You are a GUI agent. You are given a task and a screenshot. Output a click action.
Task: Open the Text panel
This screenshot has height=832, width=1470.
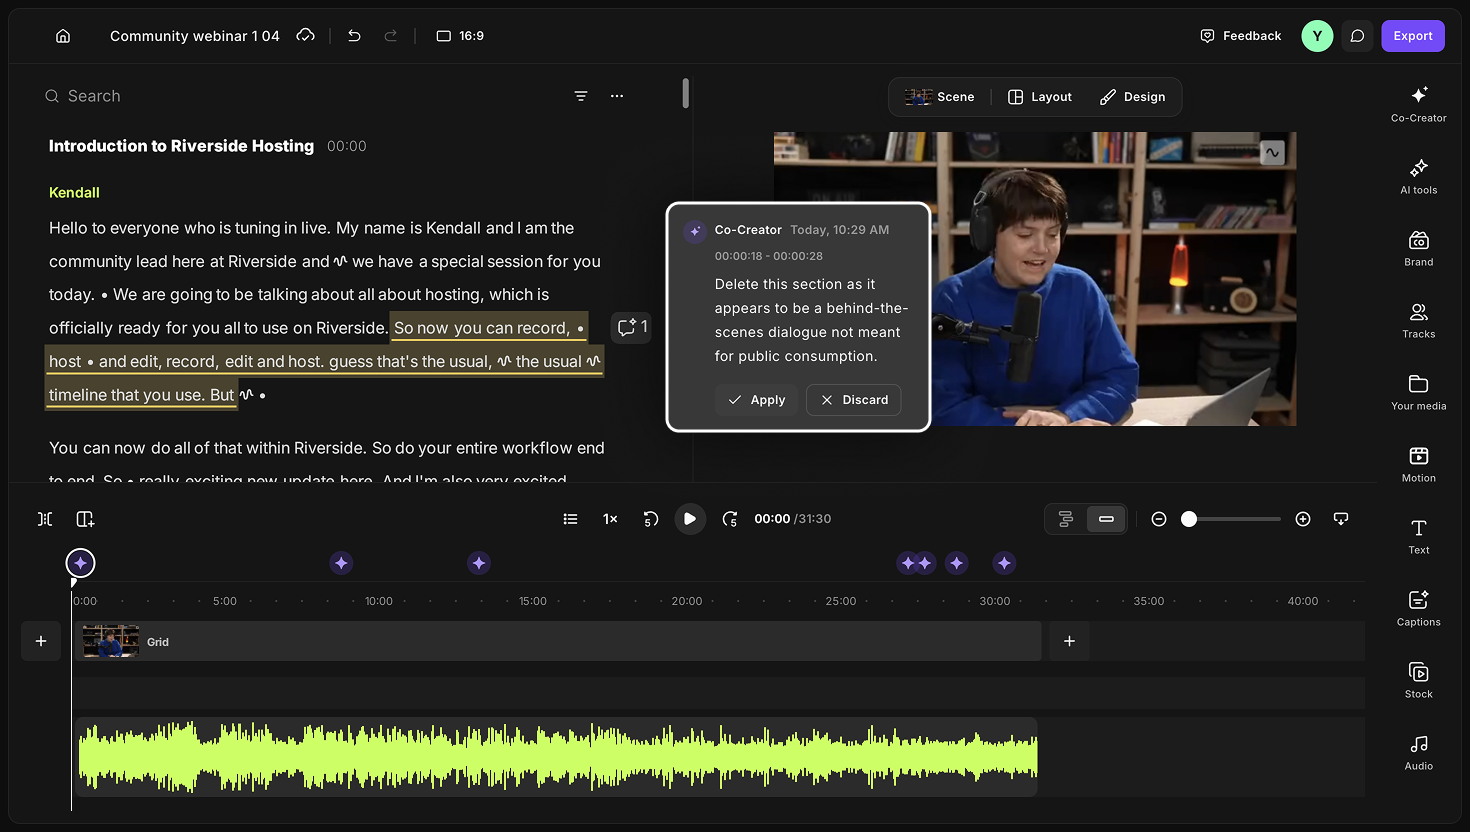[x=1418, y=536]
